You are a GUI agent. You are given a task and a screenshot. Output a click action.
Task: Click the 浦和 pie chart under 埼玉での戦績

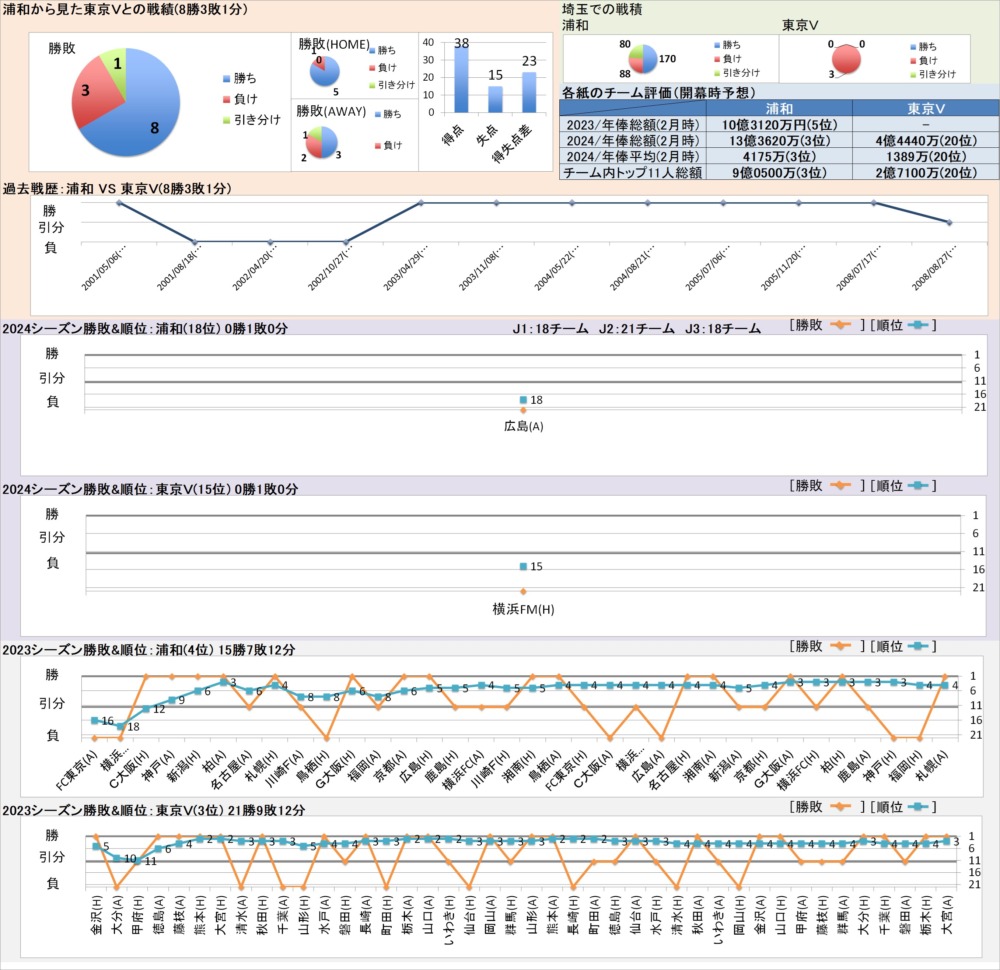pyautogui.click(x=643, y=59)
